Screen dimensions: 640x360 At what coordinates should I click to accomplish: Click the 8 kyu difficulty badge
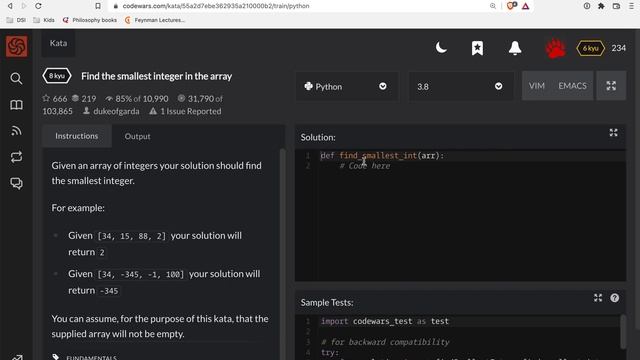(x=57, y=76)
